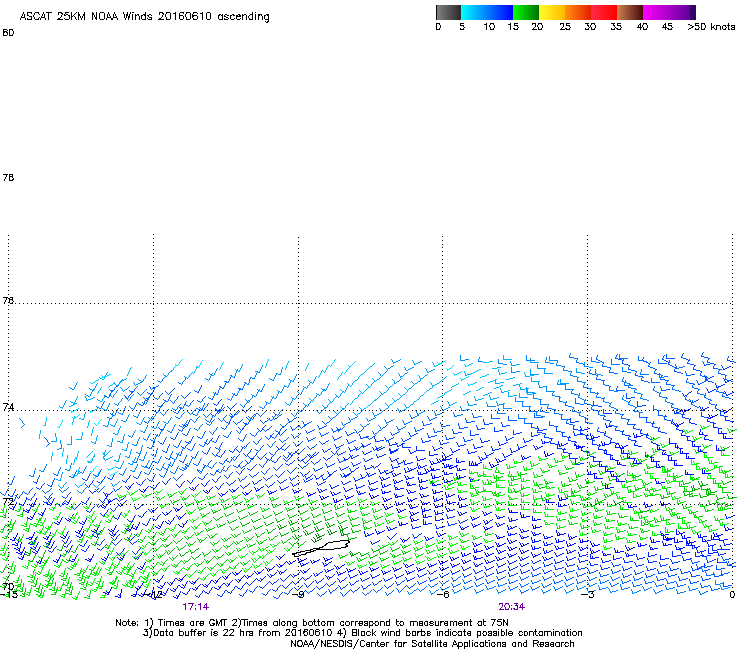Select the chart title 'ASCAT 25KM NOAA Winds 20160610 ascending'

144,17
